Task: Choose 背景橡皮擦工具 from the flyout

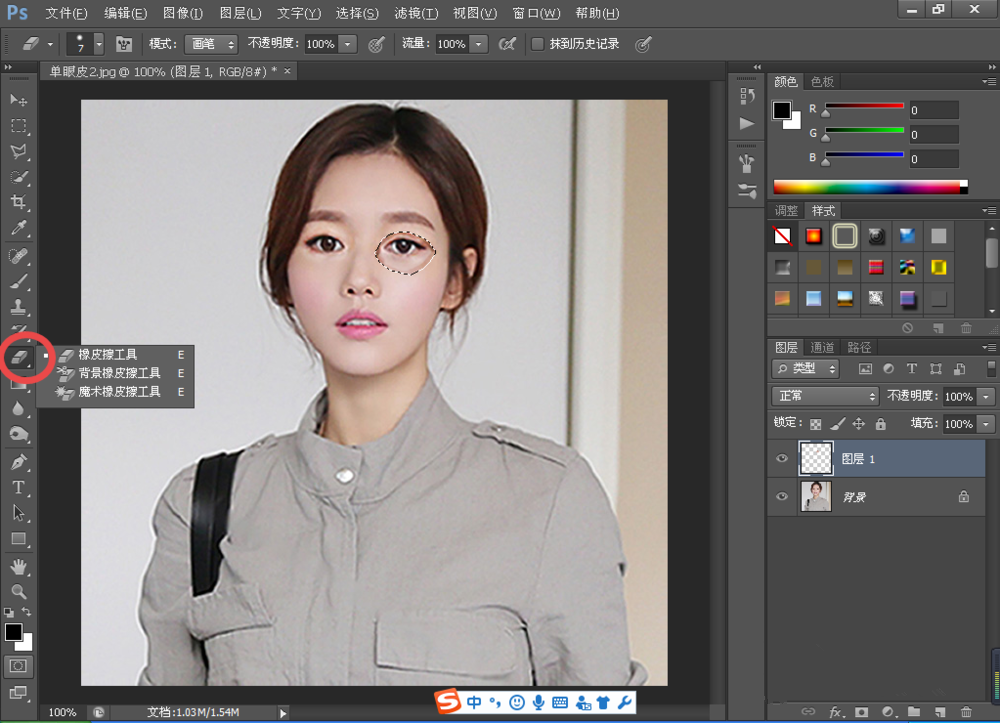Action: click(x=119, y=373)
